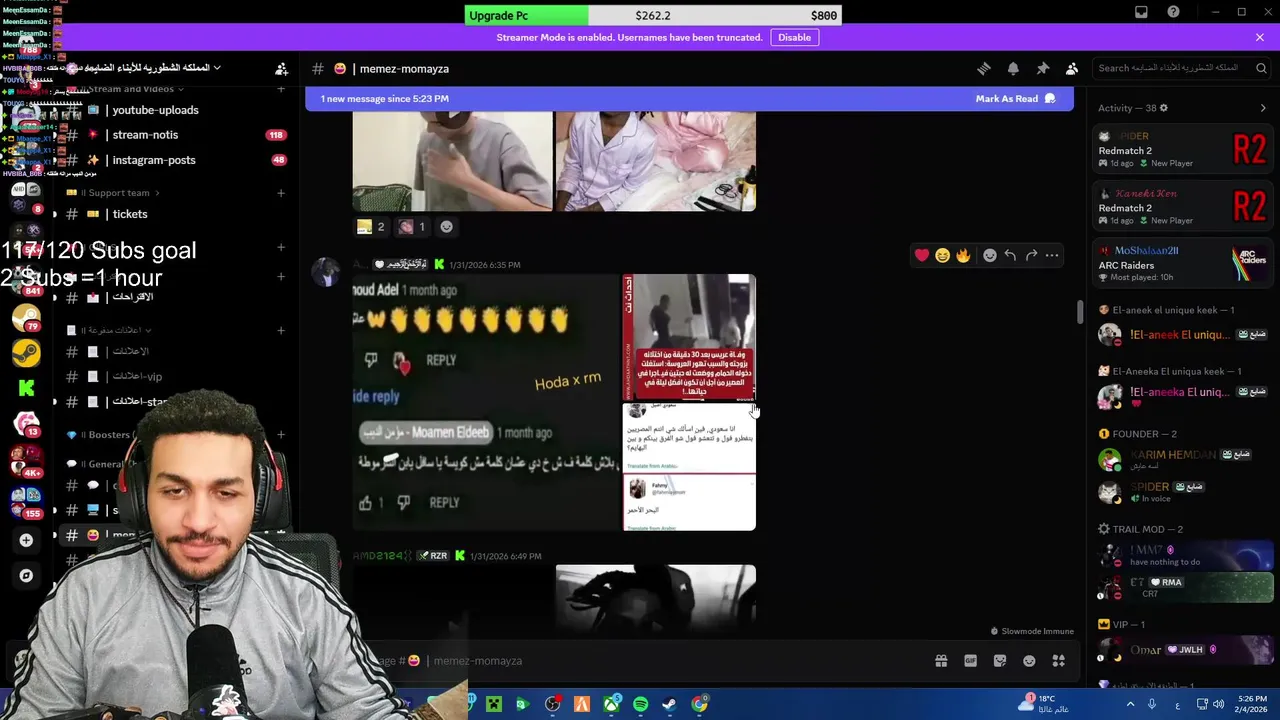
Task: Open member SPIDER in voice
Action: point(1183,492)
